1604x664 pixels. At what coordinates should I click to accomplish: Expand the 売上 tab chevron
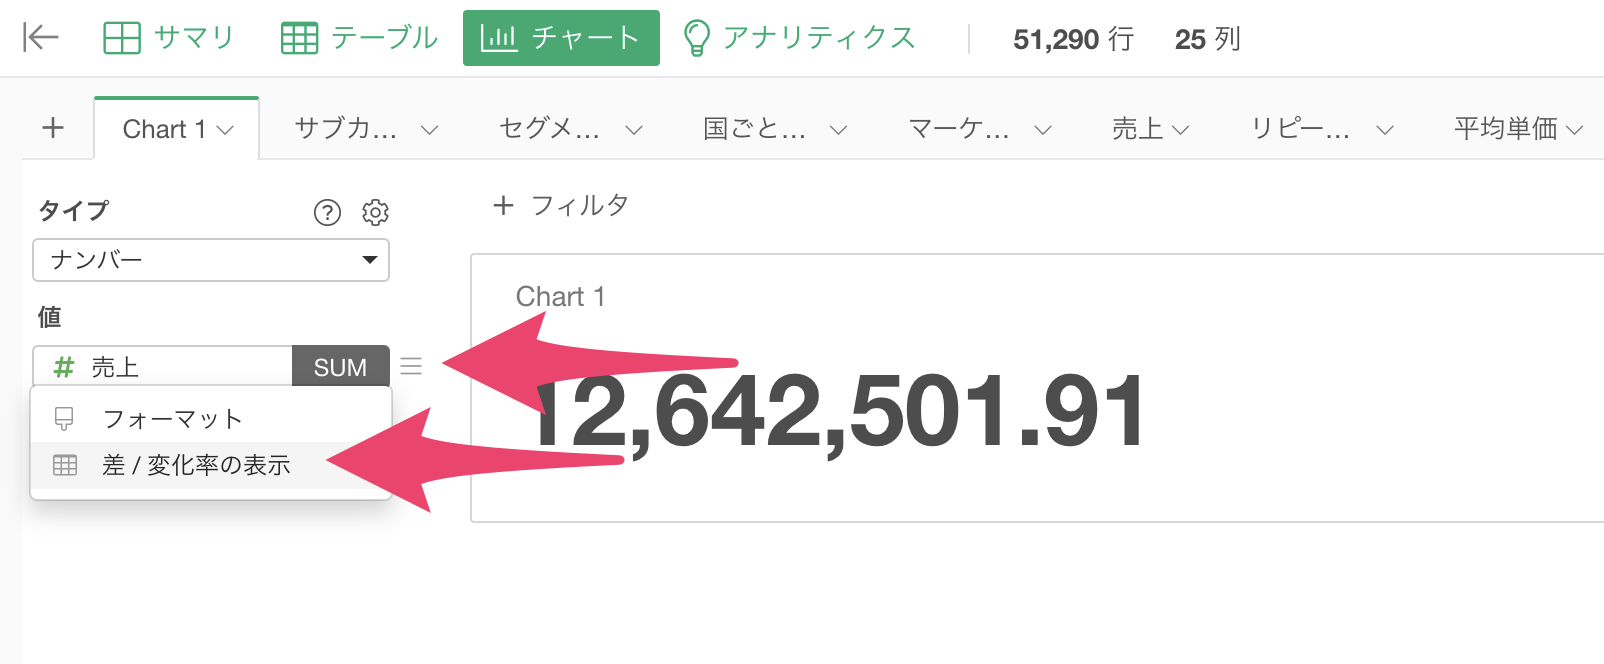point(1181,130)
